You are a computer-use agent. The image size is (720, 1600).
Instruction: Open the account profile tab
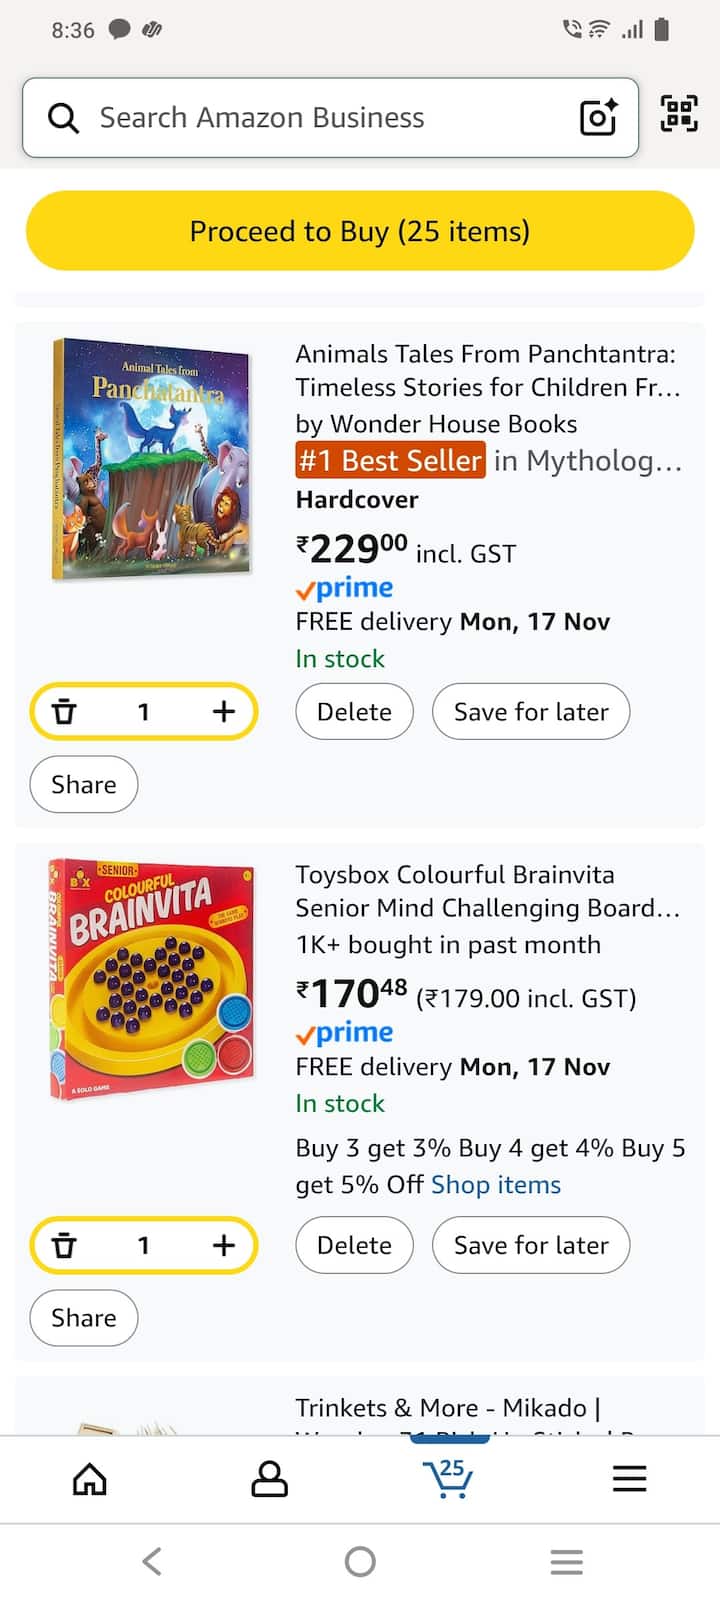click(269, 1478)
